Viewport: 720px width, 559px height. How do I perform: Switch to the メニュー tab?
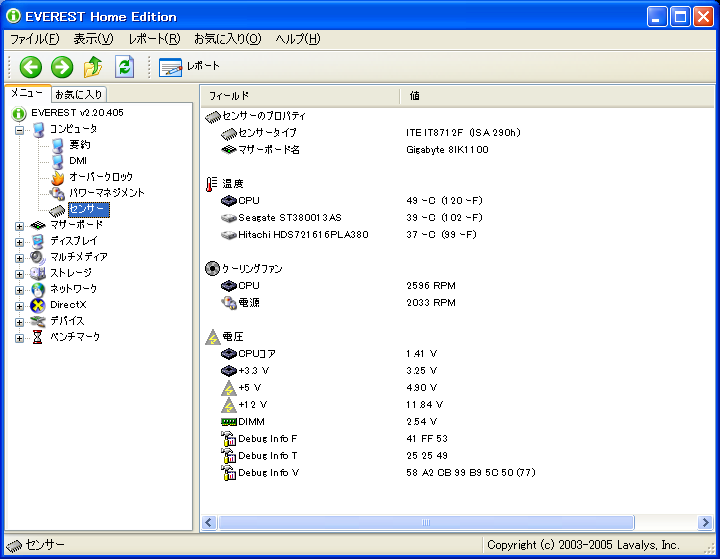(x=27, y=93)
